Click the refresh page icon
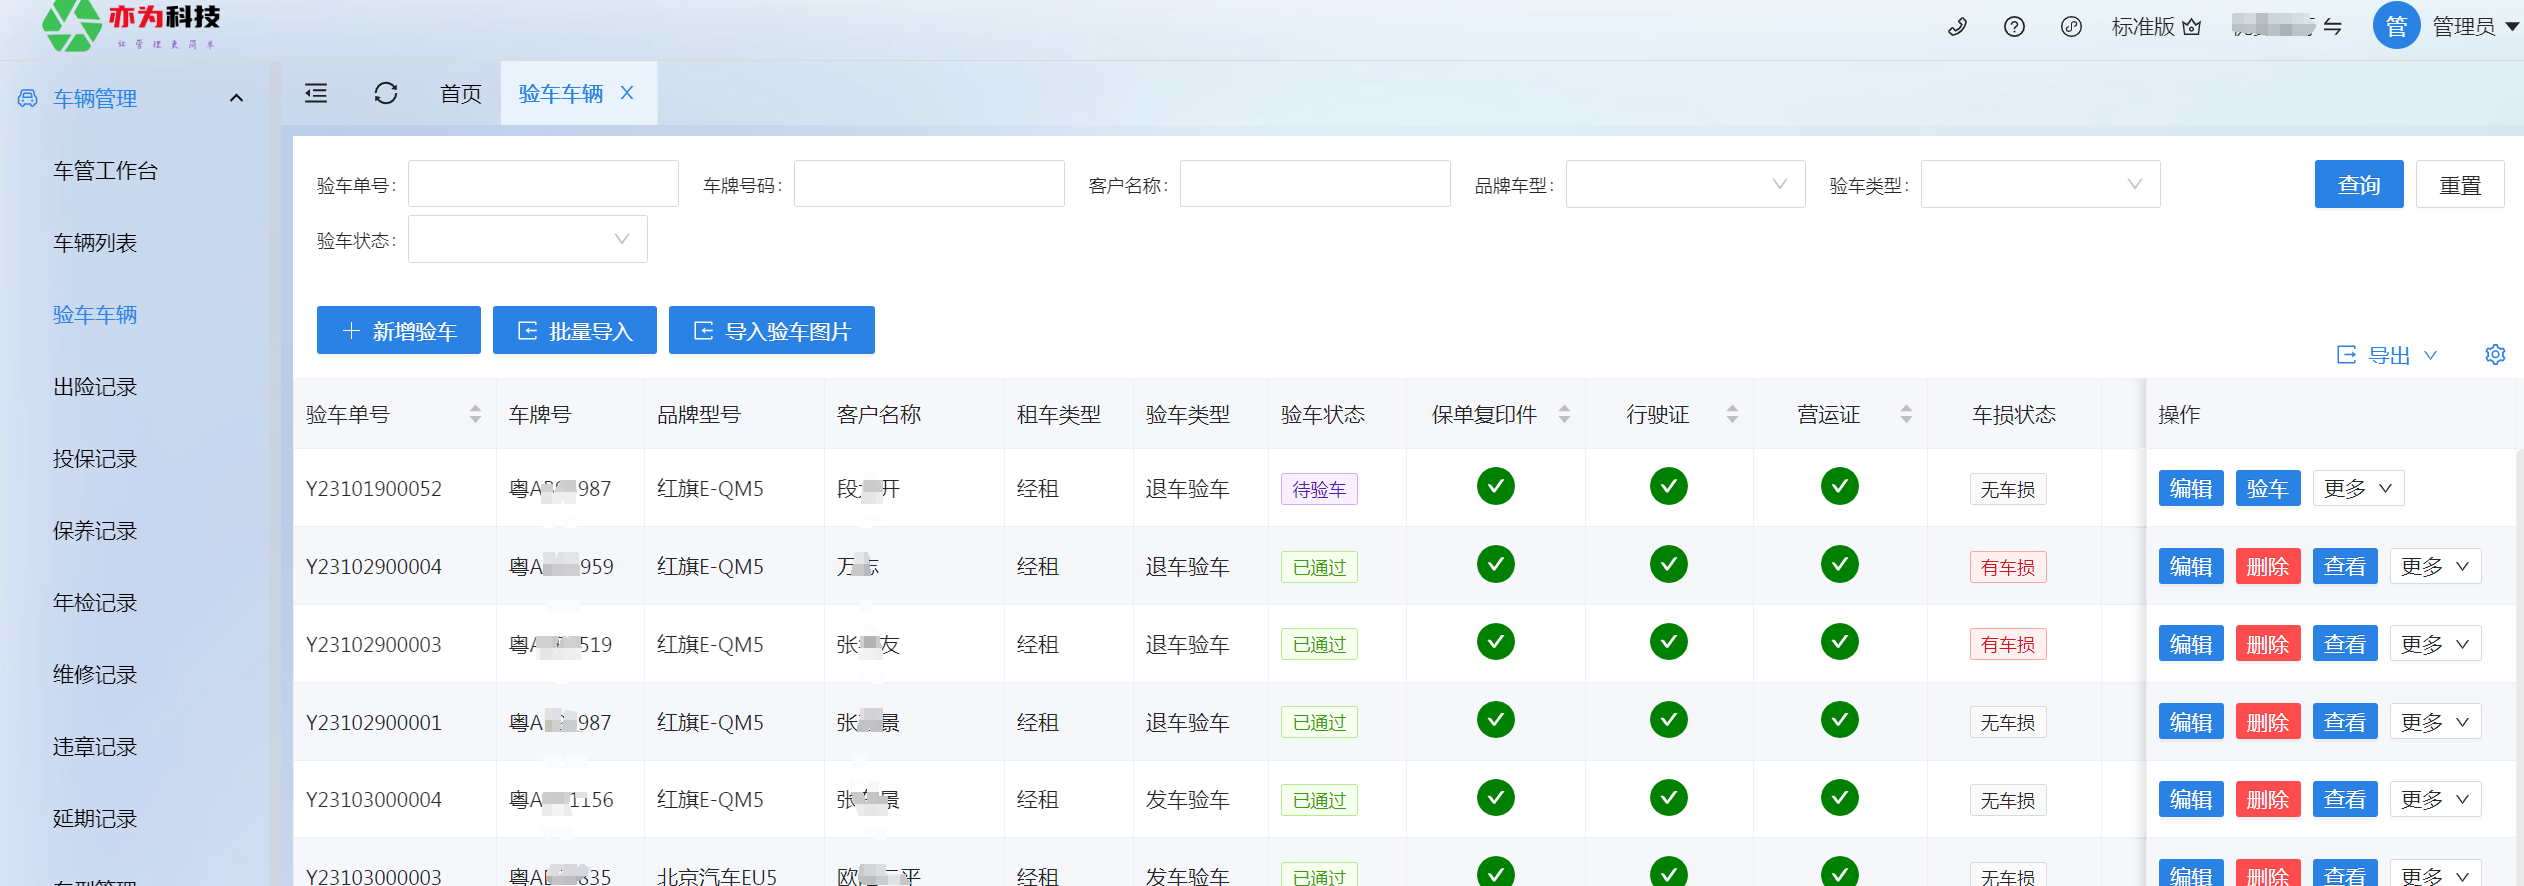 386,93
